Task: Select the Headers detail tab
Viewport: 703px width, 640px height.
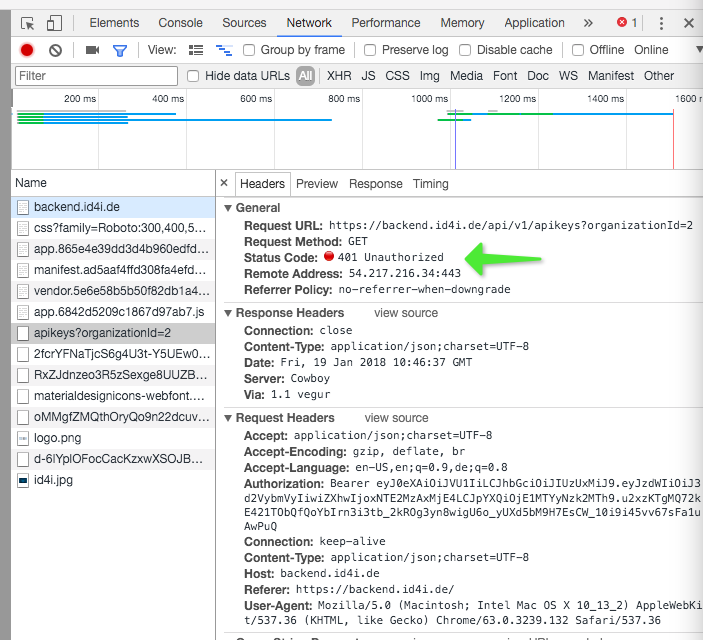Action: 262,184
